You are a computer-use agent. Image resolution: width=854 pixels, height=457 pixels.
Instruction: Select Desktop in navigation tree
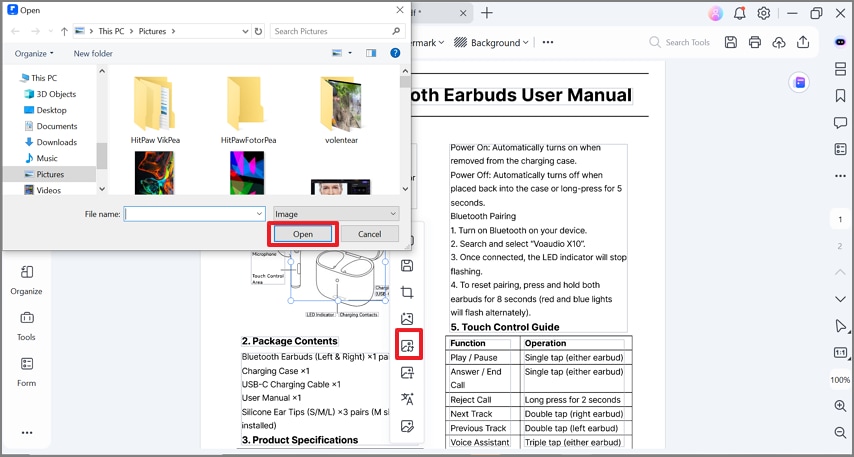(x=51, y=109)
